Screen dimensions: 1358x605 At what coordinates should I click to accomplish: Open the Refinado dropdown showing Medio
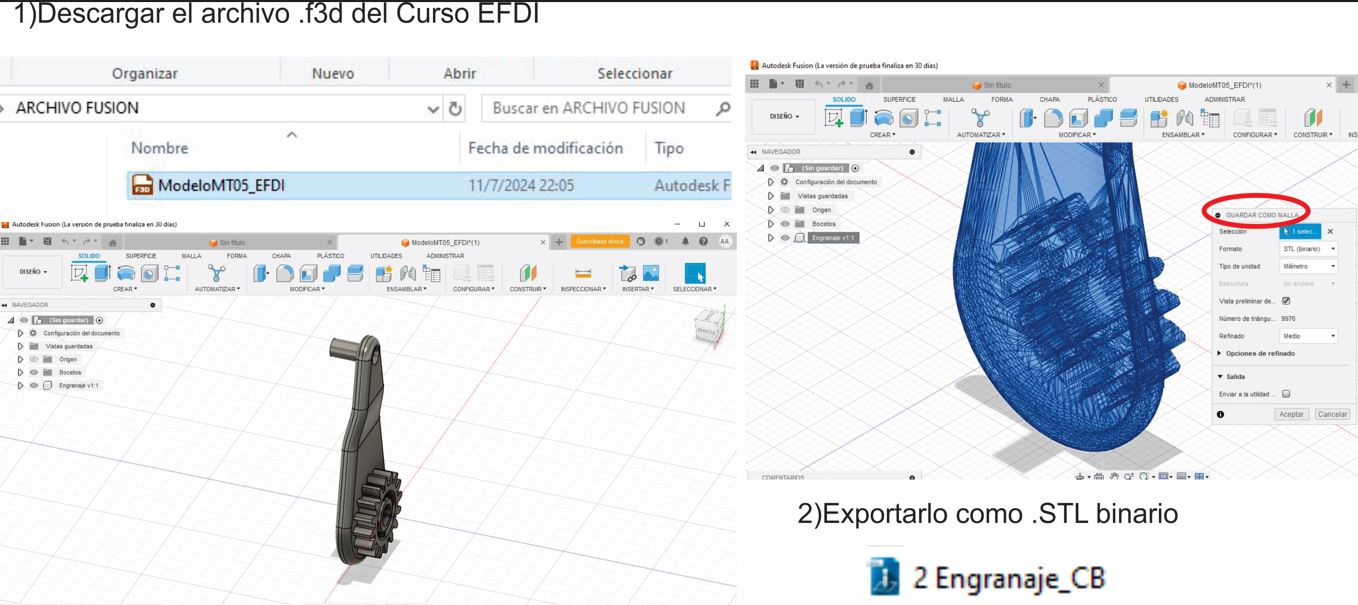[x=1309, y=336]
